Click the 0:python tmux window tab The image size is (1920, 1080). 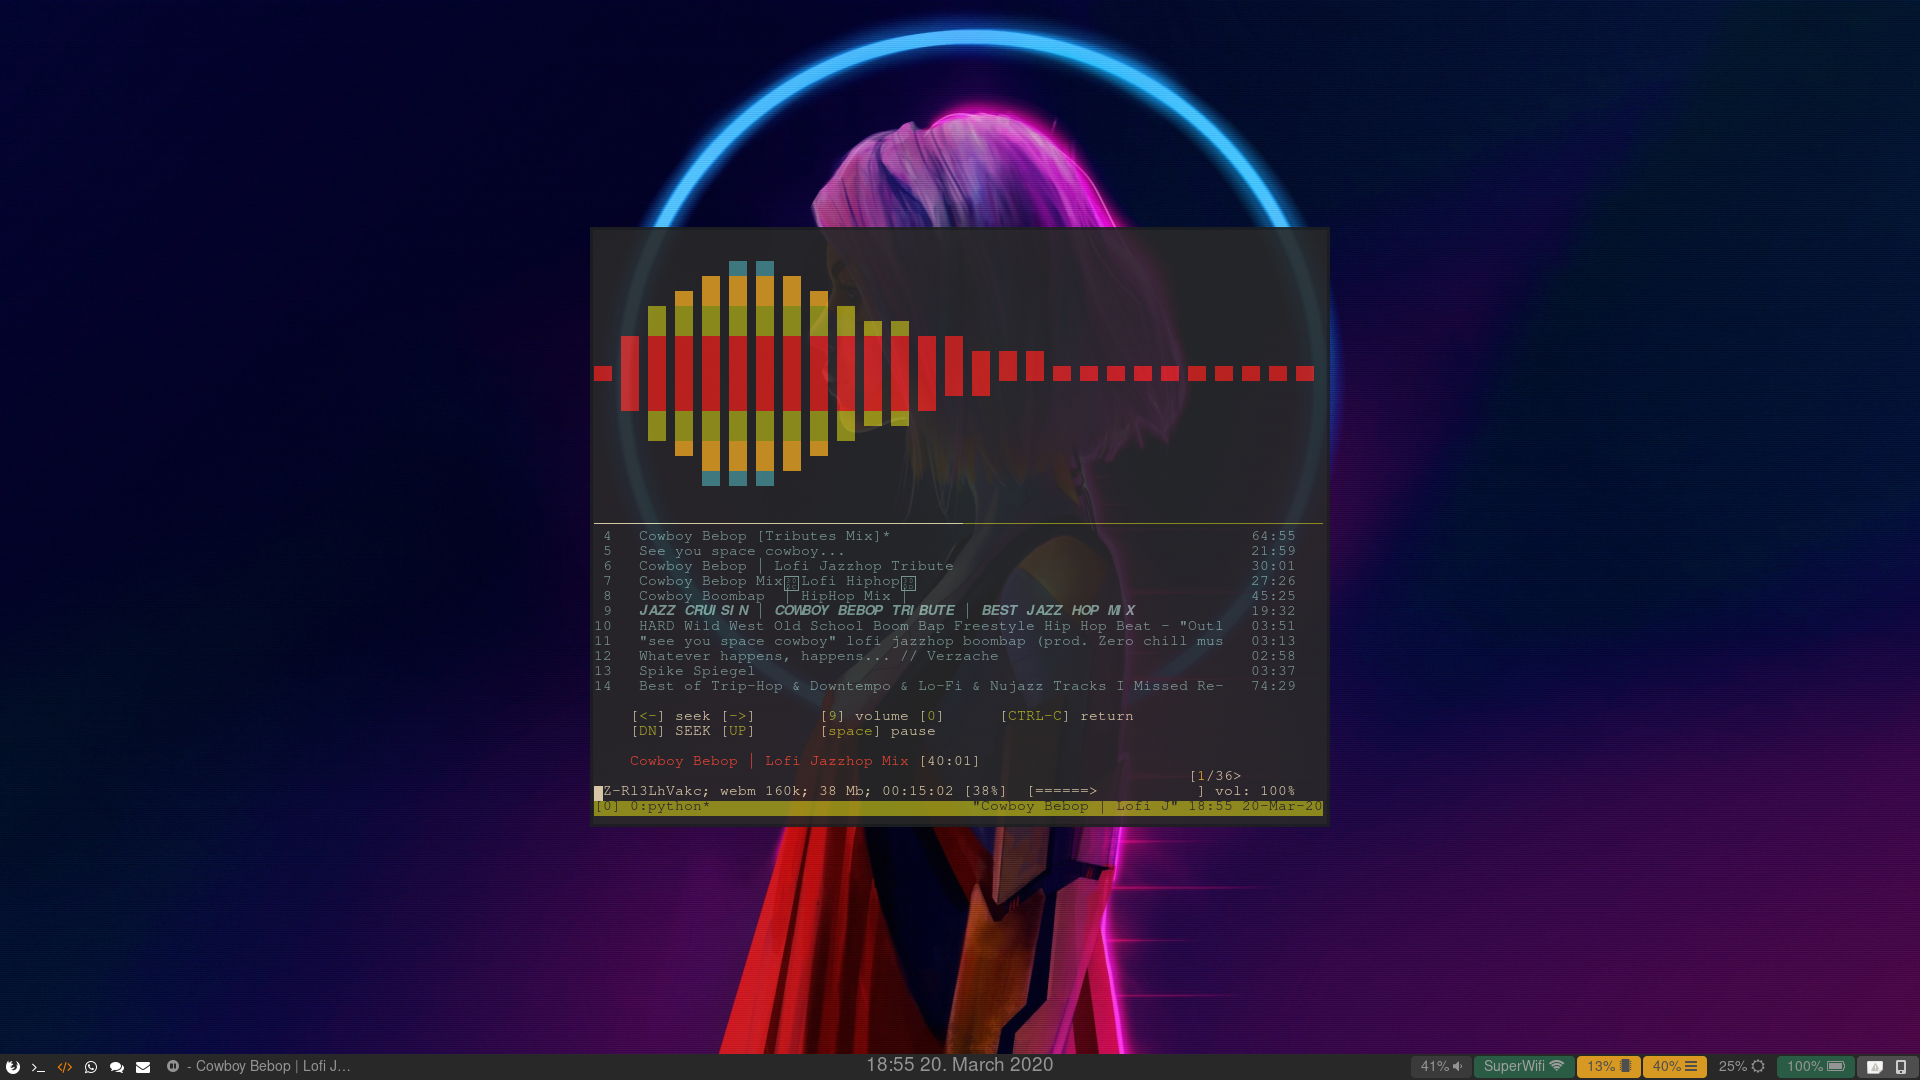point(669,807)
